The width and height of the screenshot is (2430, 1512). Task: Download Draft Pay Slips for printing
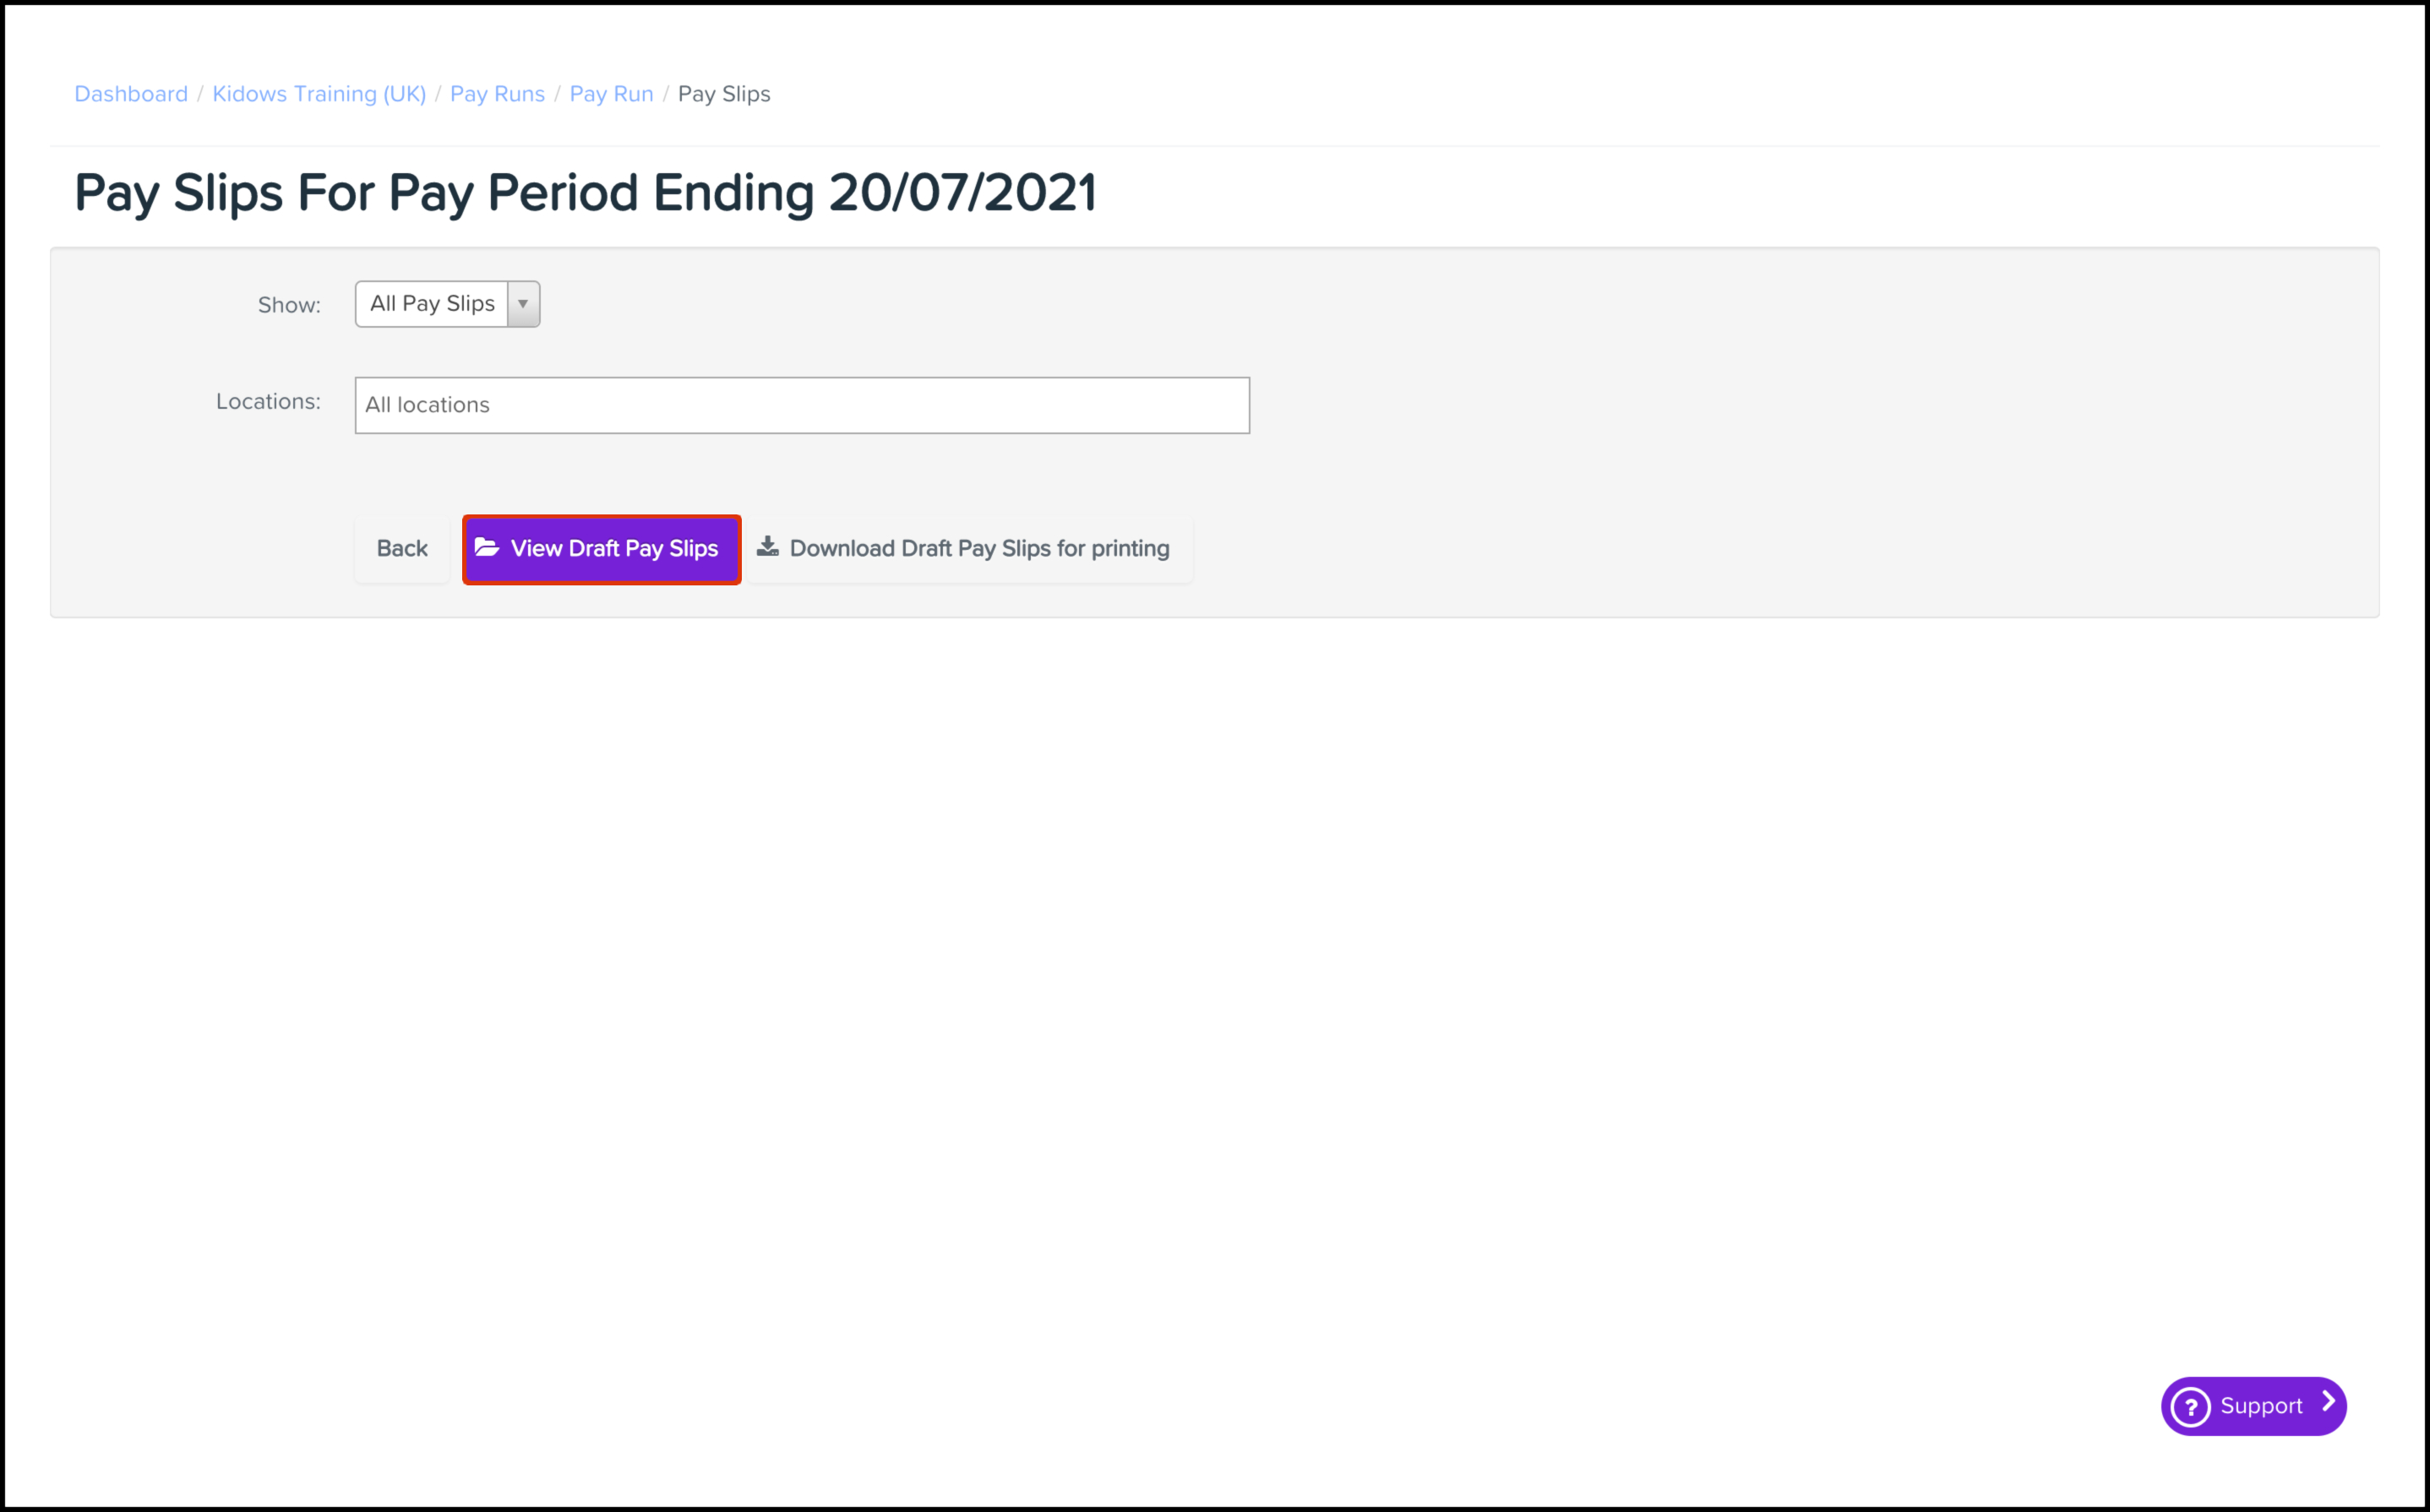tap(969, 549)
